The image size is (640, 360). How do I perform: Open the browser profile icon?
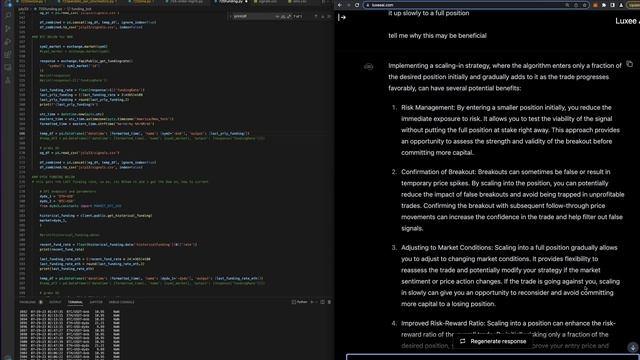click(x=621, y=5)
